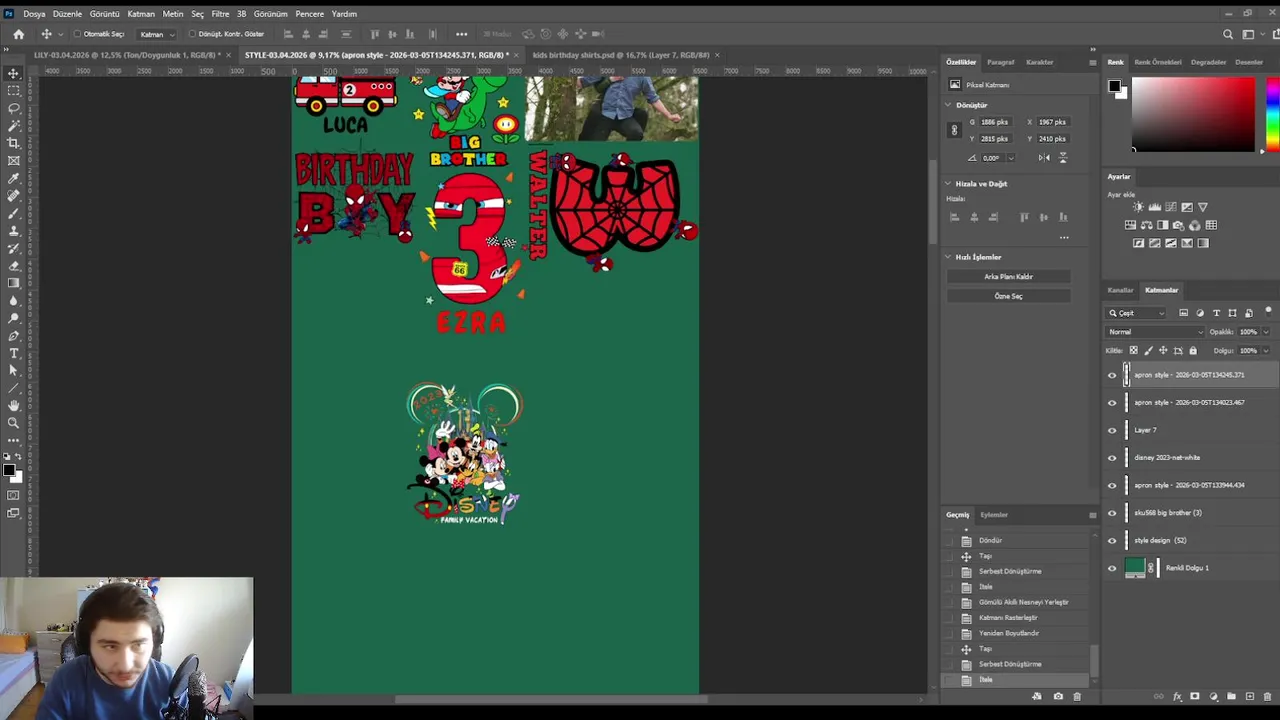
Task: Open the Pencere menu
Action: (x=309, y=14)
